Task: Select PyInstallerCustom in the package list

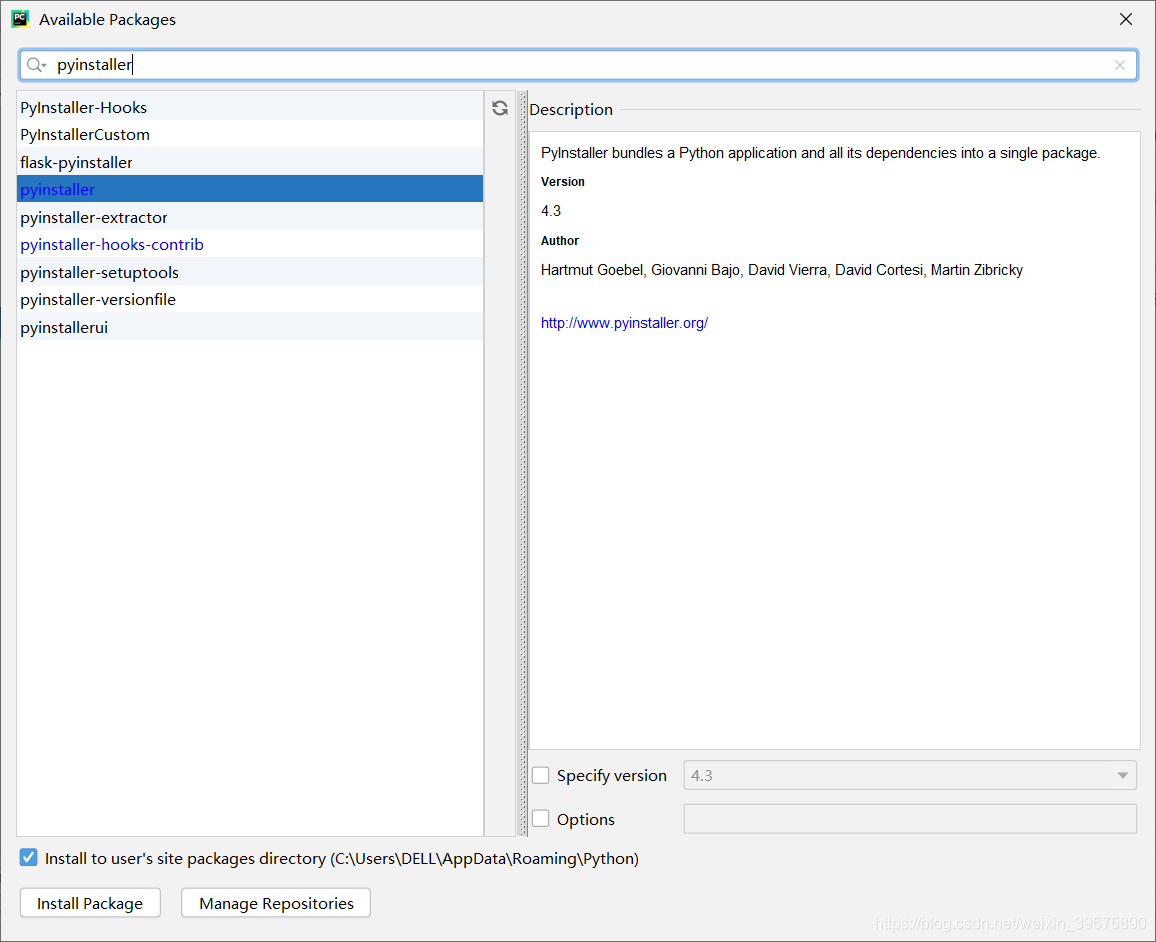Action: (250, 134)
